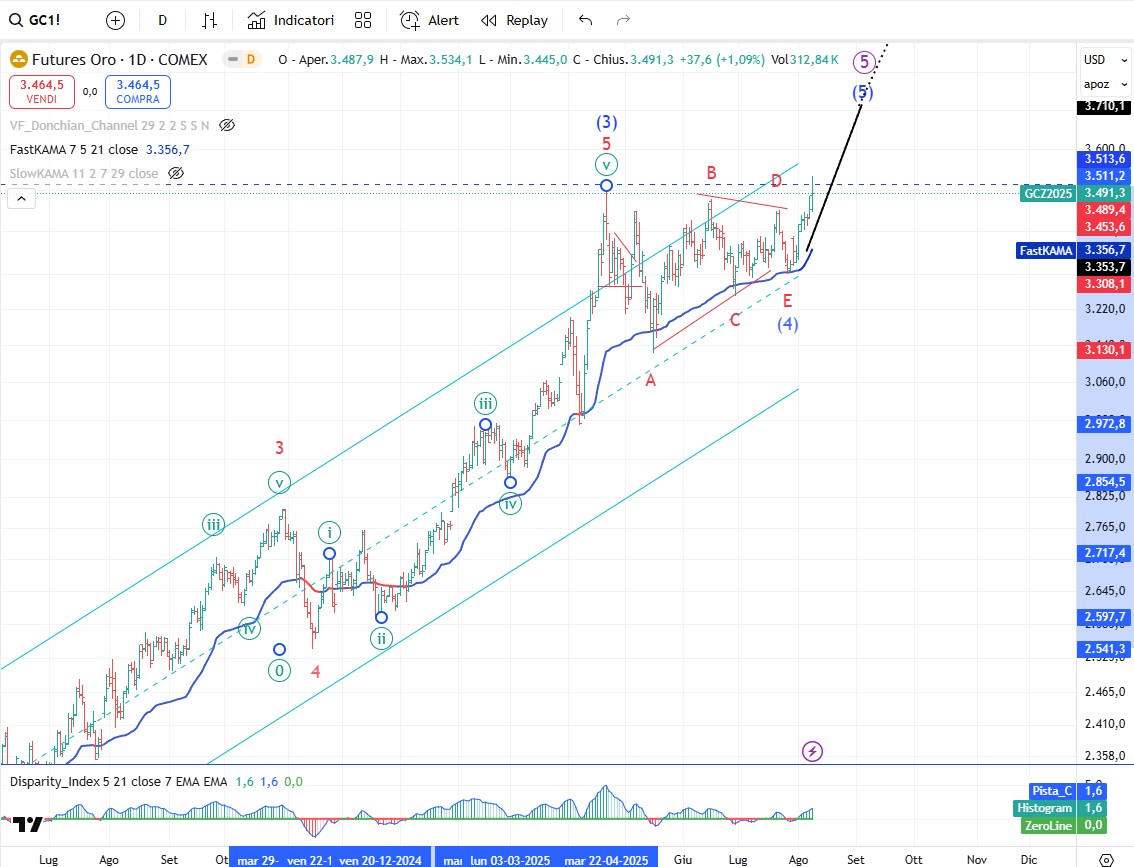This screenshot has width=1134, height=867.
Task: Click the Futures Oro symbol title
Action: [x=119, y=60]
